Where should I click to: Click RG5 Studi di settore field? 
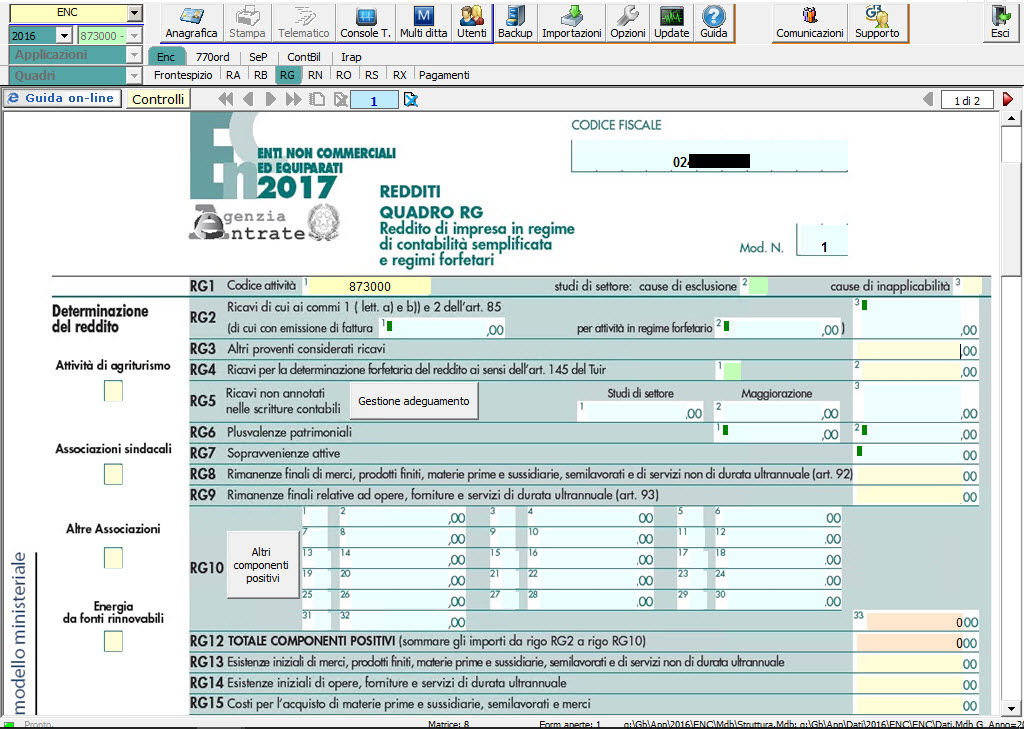pos(641,411)
